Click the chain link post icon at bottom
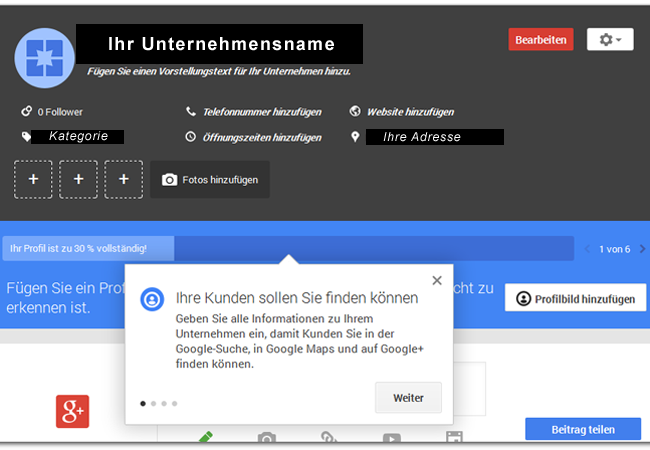Viewport: 650px width, 450px height. 328,437
